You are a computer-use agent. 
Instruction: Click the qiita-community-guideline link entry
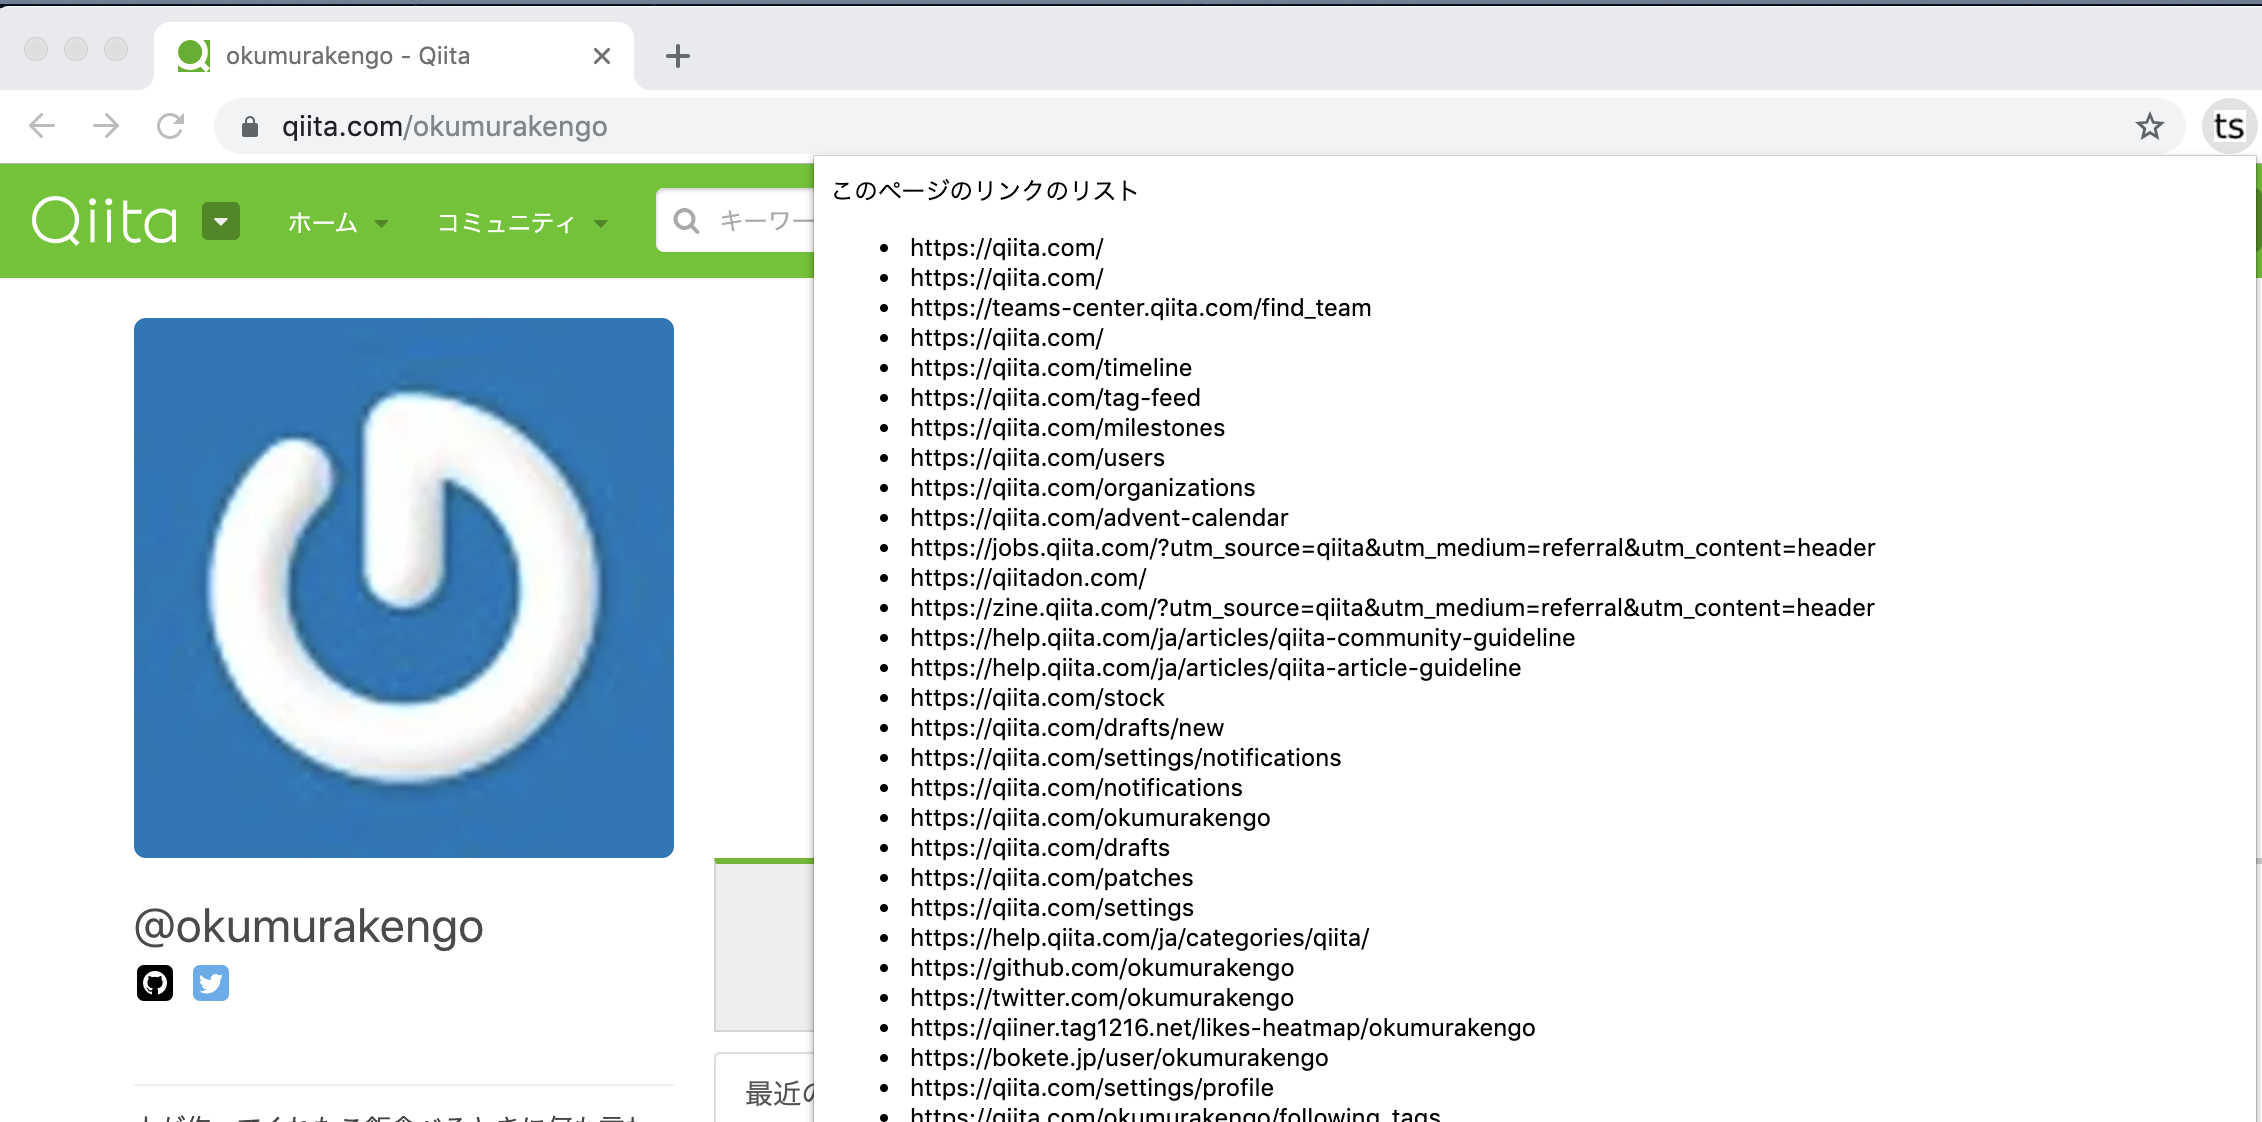pyautogui.click(x=1242, y=638)
